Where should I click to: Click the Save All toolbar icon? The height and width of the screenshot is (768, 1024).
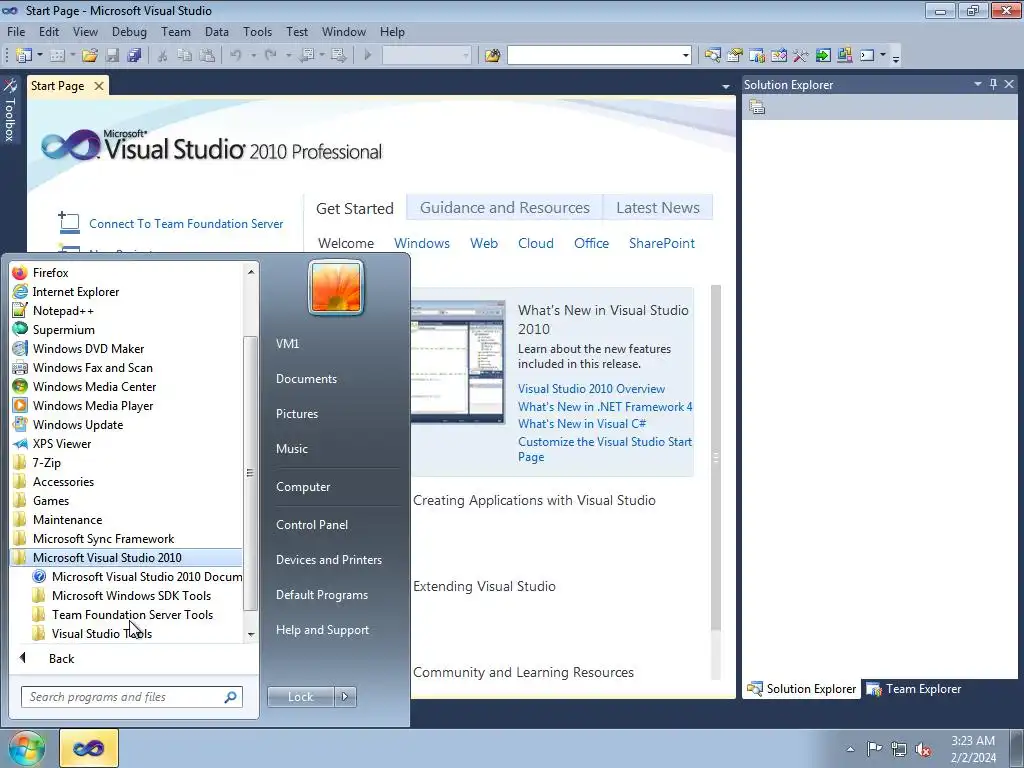point(135,56)
